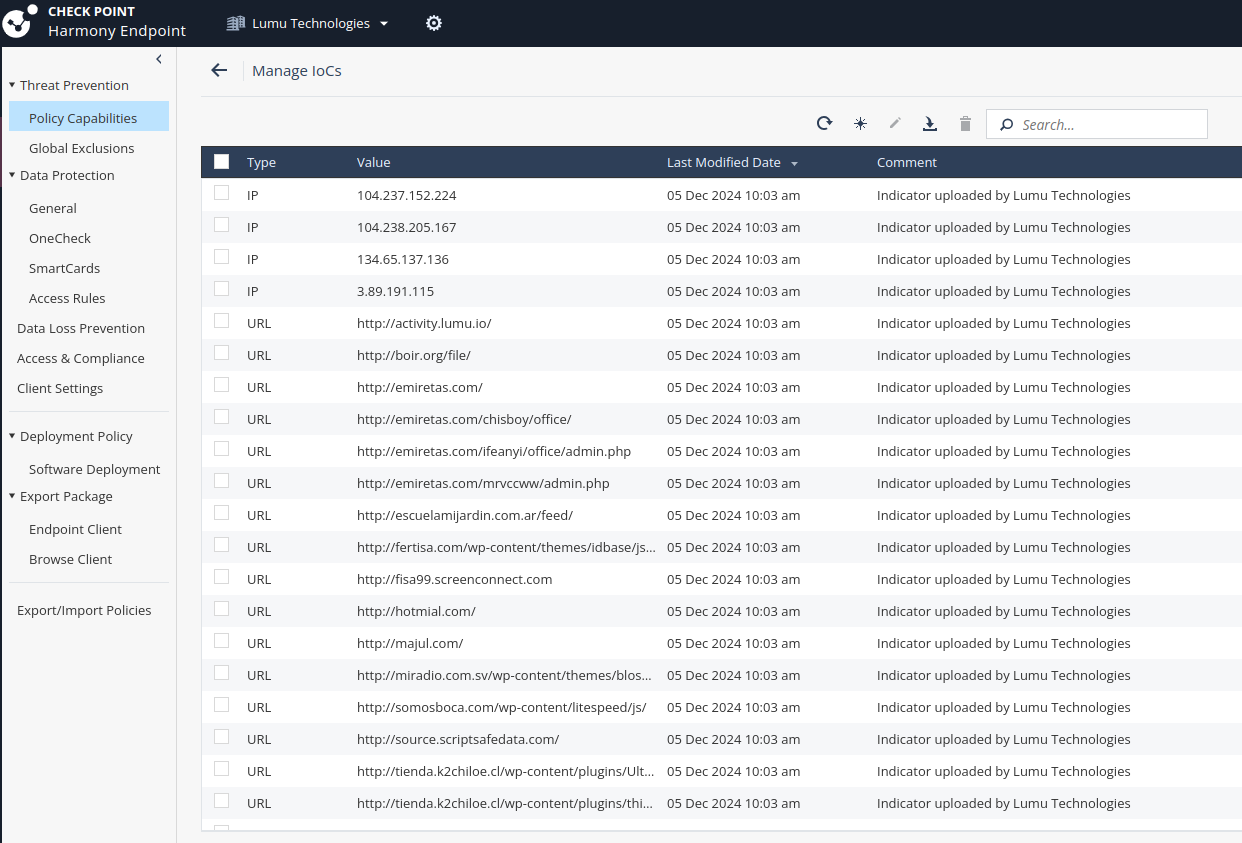Viewport: 1242px width, 843px height.
Task: Collapse the sidebar with the chevron icon
Action: (159, 60)
